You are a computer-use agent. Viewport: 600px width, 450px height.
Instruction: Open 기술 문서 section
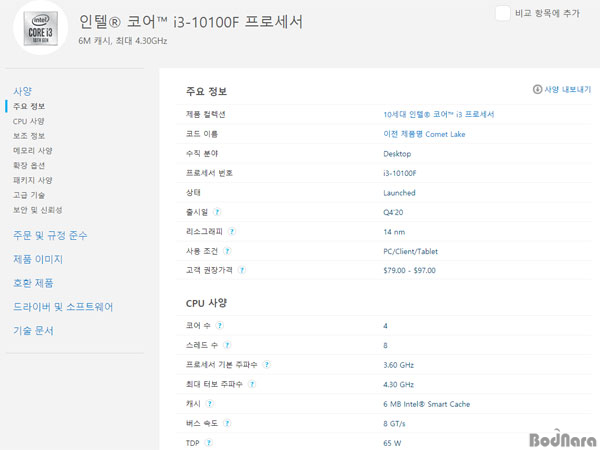point(33,330)
